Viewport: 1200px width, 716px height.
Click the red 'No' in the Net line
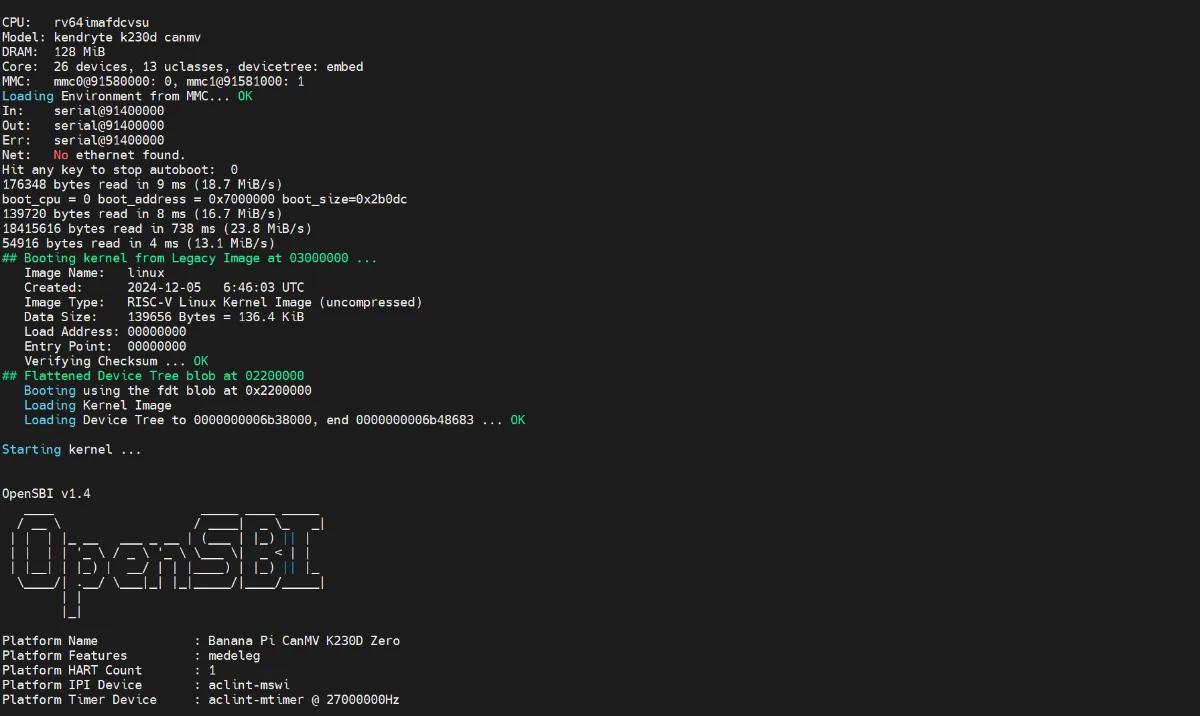coord(61,155)
